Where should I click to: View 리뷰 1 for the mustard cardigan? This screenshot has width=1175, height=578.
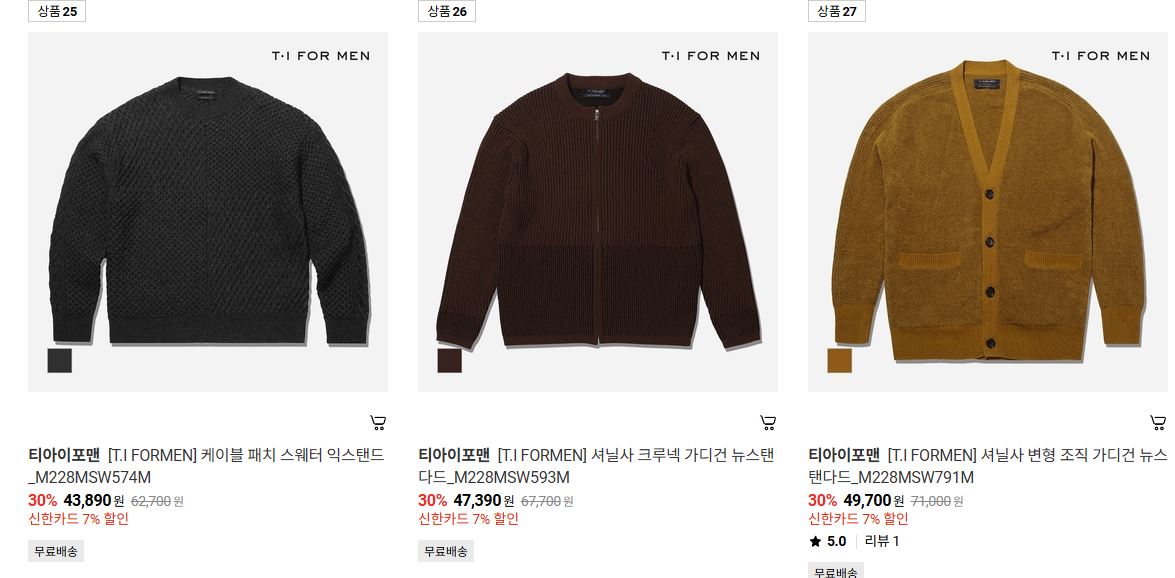[x=882, y=541]
